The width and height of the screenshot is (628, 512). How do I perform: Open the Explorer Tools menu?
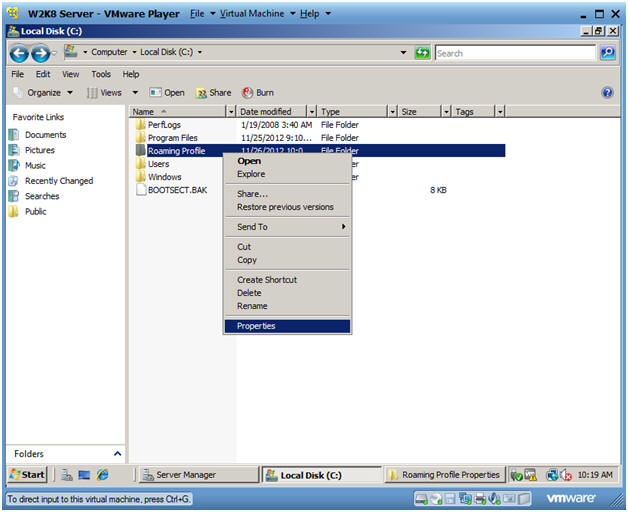[101, 74]
